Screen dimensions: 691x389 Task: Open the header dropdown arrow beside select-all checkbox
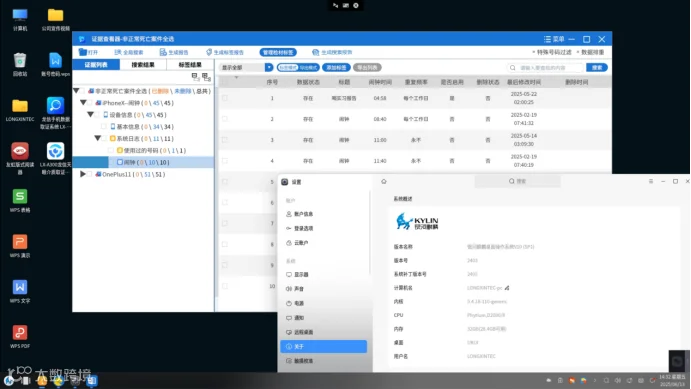tap(236, 78)
